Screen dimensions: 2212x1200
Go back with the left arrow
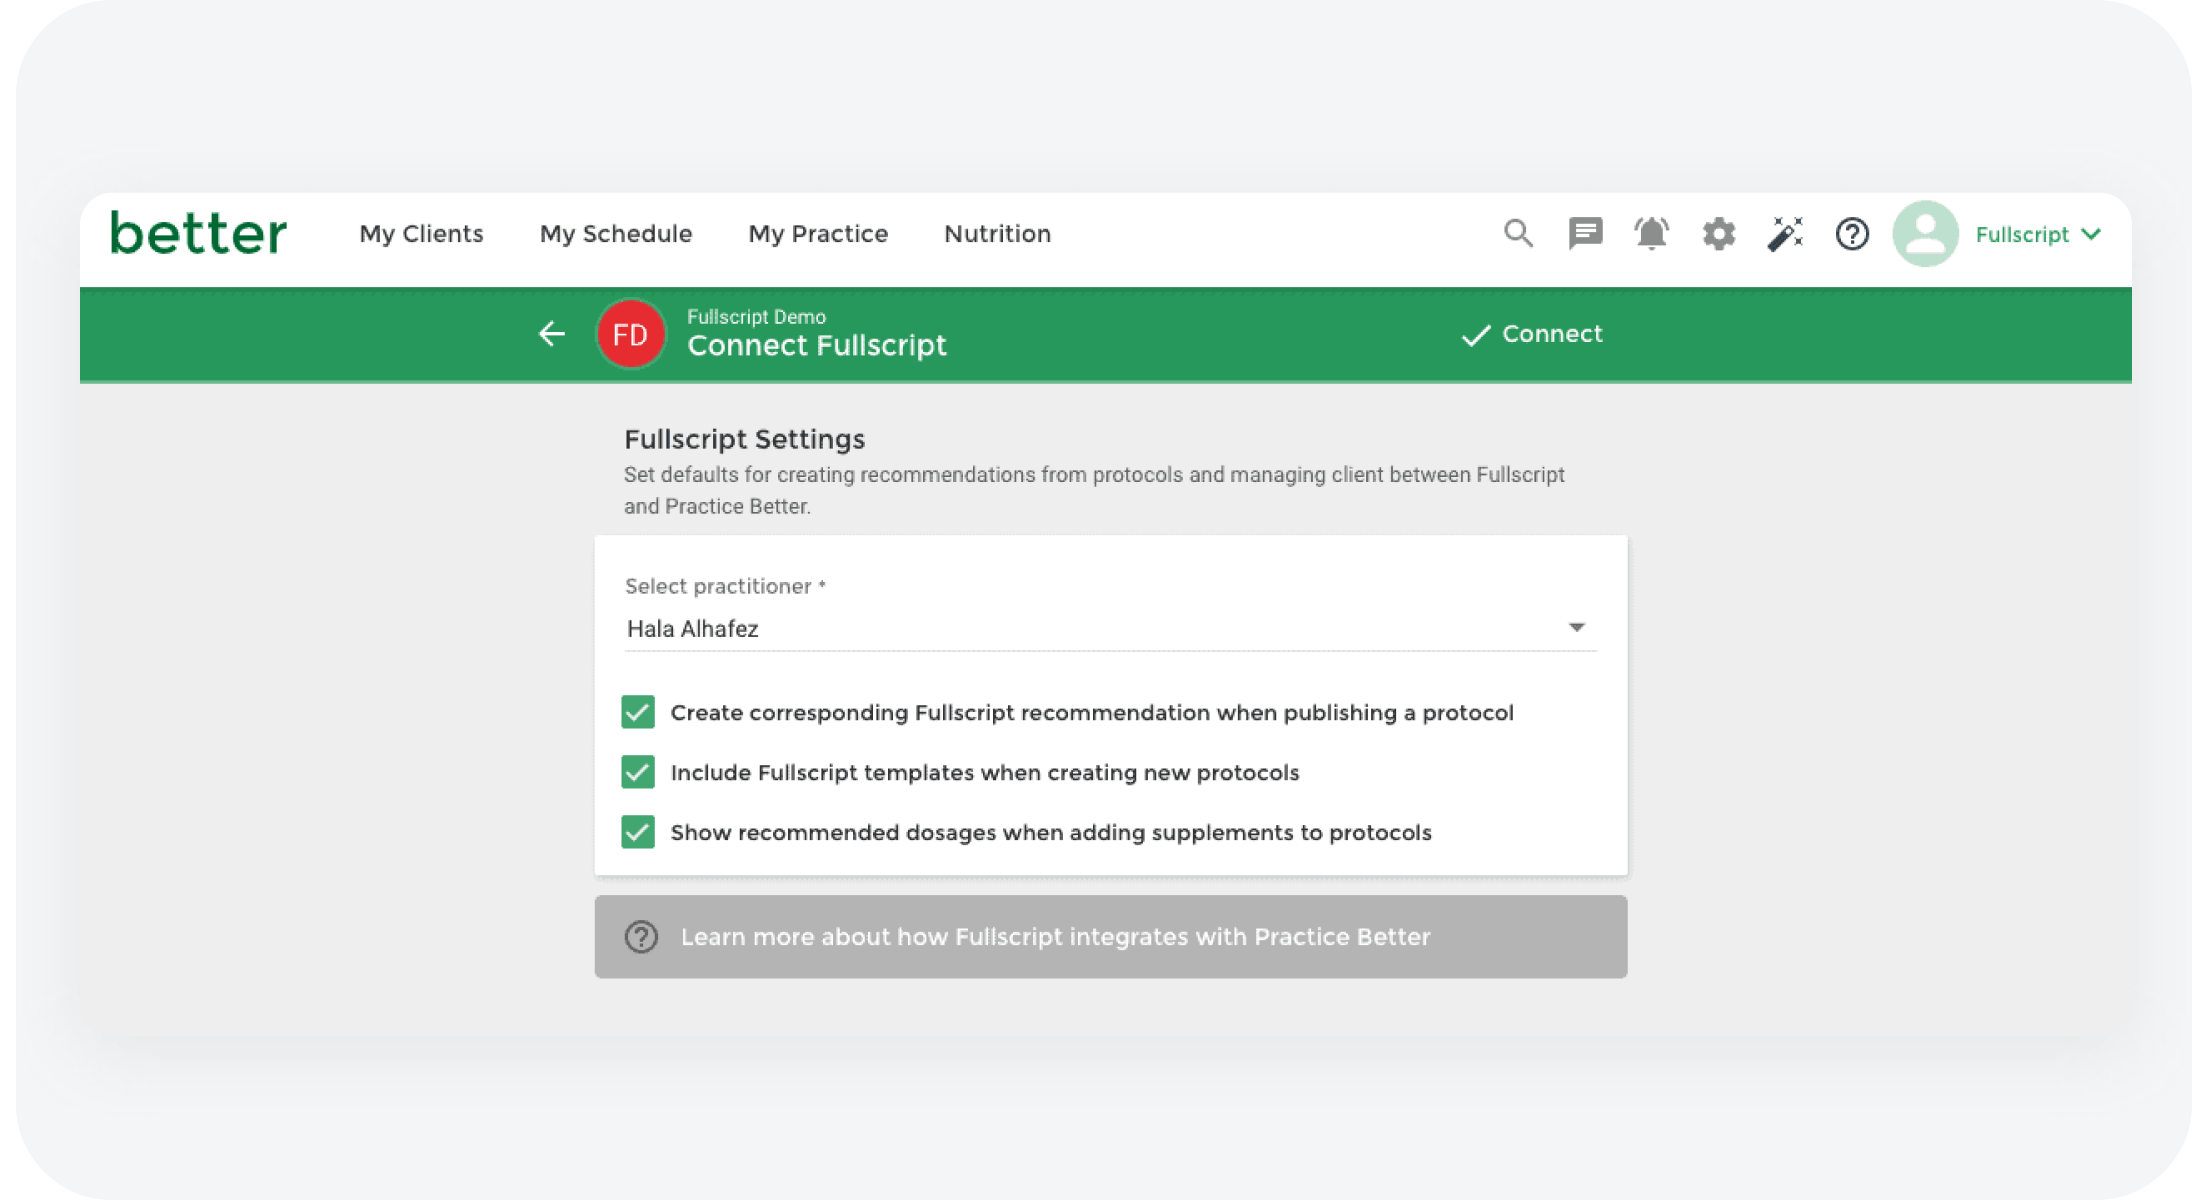pyautogui.click(x=552, y=334)
